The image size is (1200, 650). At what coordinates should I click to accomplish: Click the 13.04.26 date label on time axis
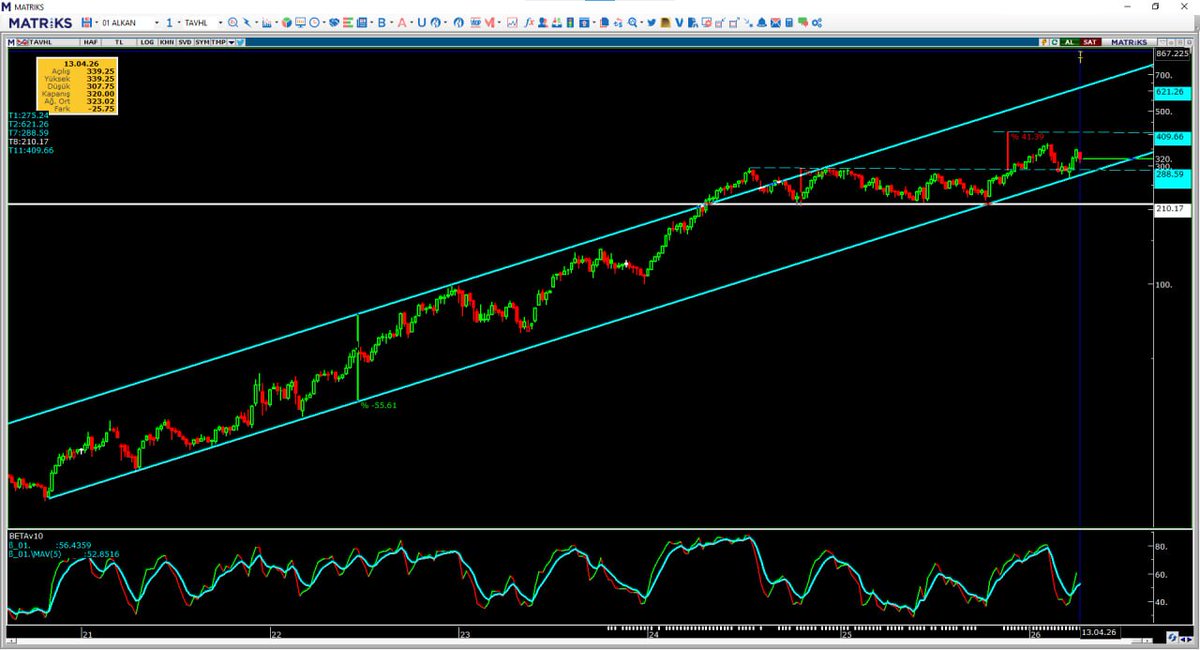click(x=1098, y=632)
